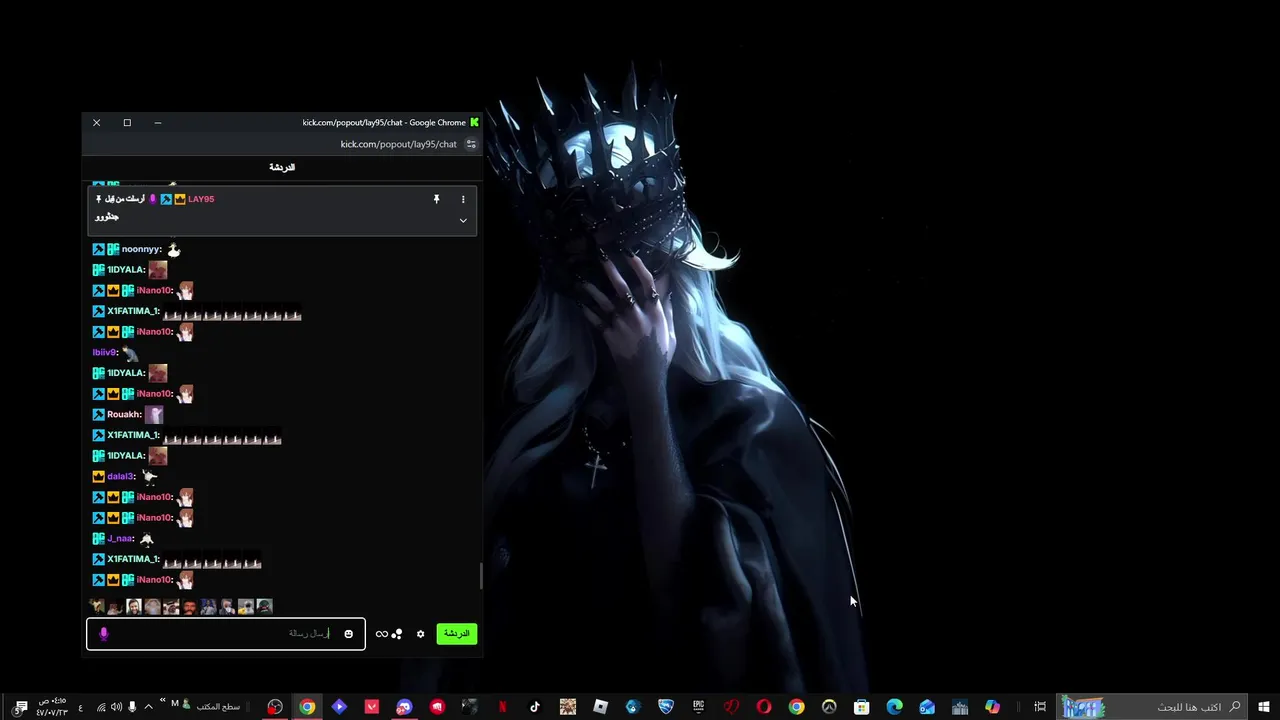Open Outlook mail from taskbar
This screenshot has width=1280, height=720.
(927, 706)
